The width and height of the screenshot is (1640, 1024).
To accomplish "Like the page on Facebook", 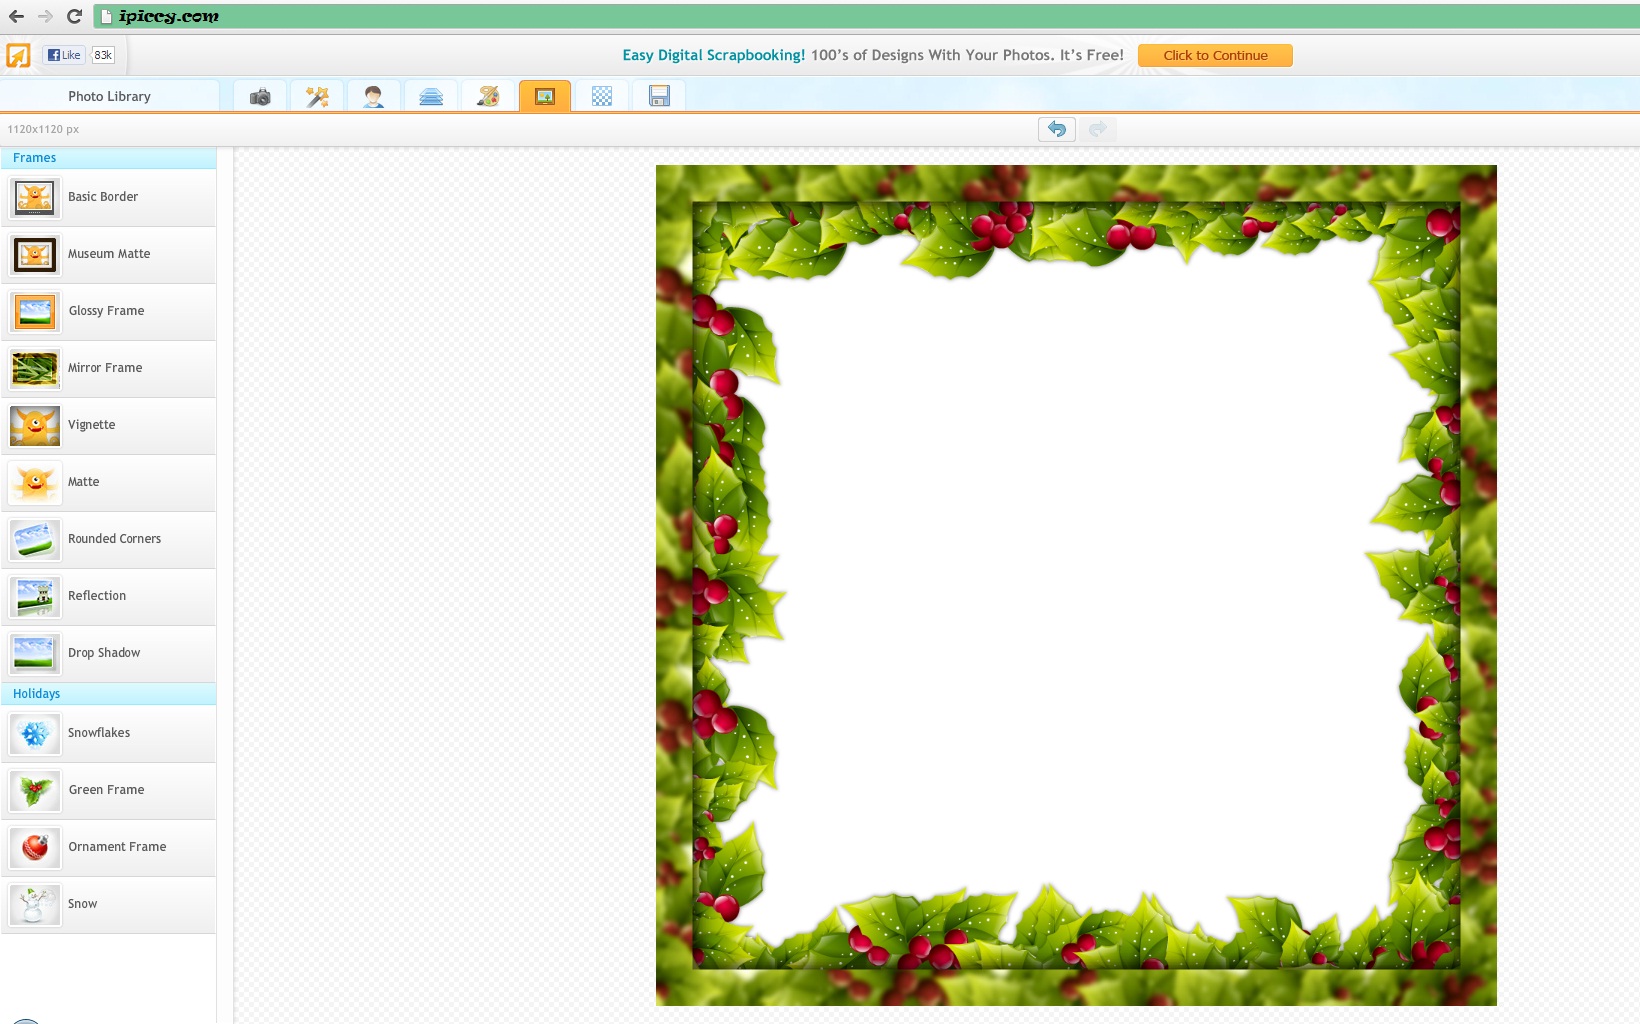I will tap(64, 55).
